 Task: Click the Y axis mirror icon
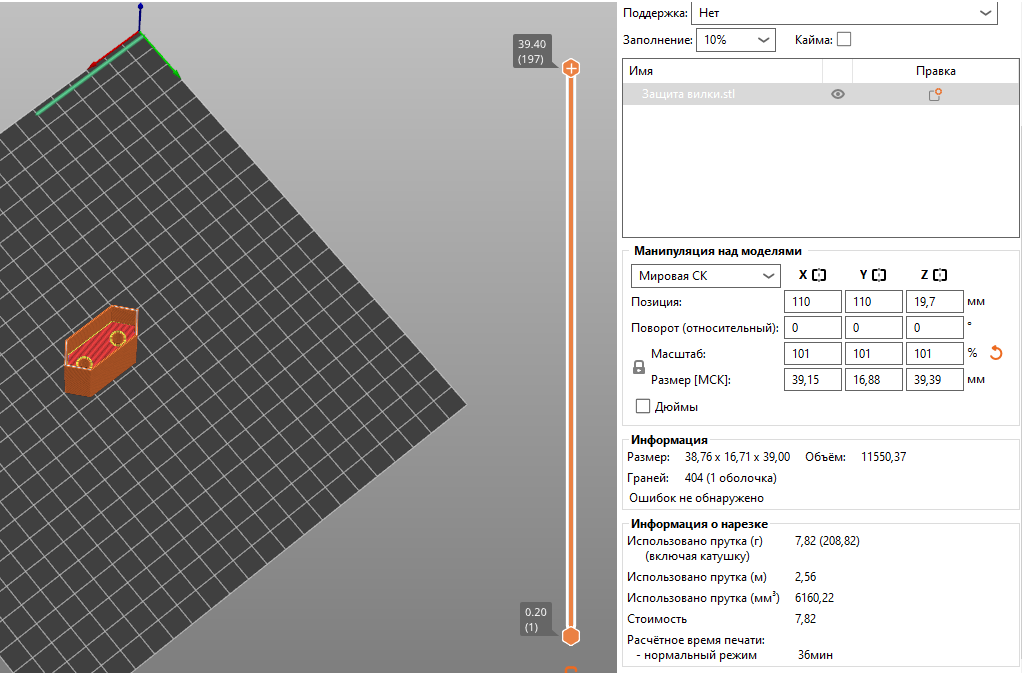880,275
